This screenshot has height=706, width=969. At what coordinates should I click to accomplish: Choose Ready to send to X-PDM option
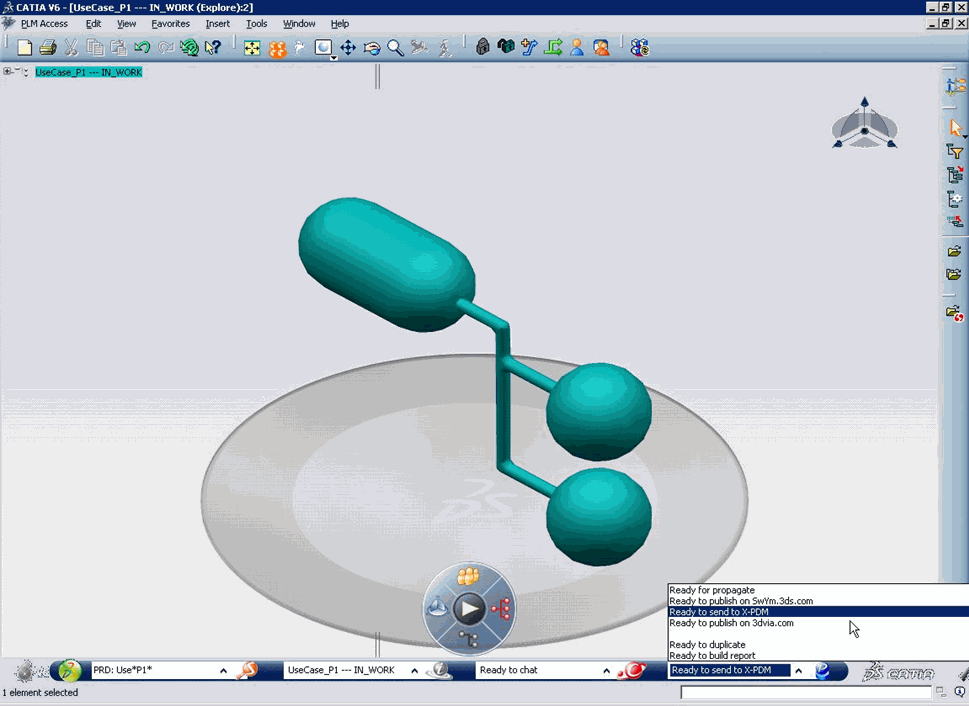[x=818, y=611]
